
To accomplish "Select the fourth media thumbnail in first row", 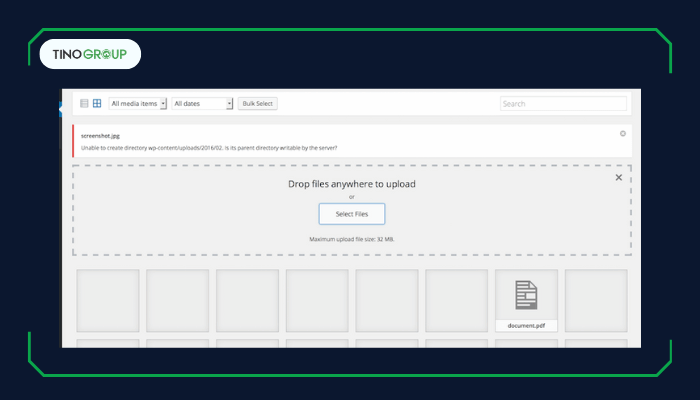I will point(317,300).
